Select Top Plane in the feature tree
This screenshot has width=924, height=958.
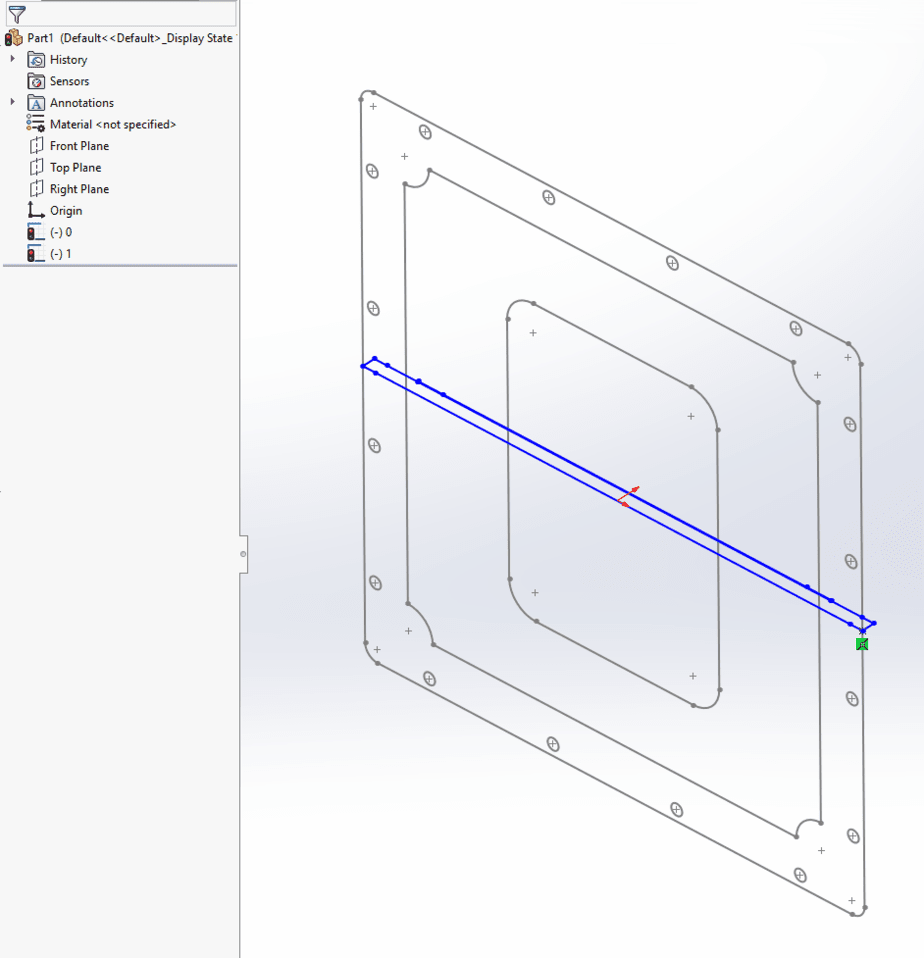[x=73, y=167]
